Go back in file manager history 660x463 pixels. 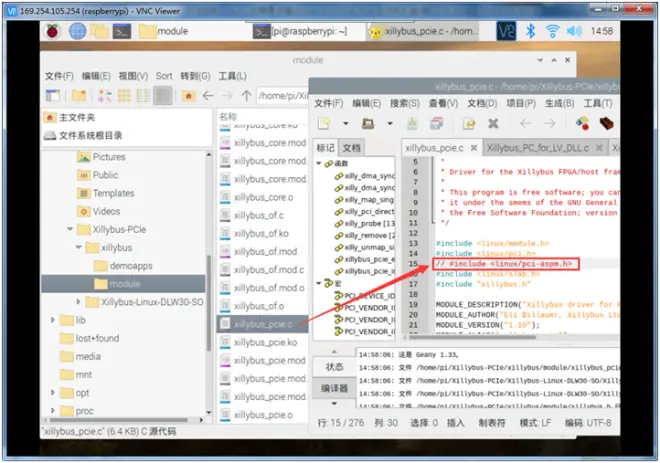click(x=208, y=96)
